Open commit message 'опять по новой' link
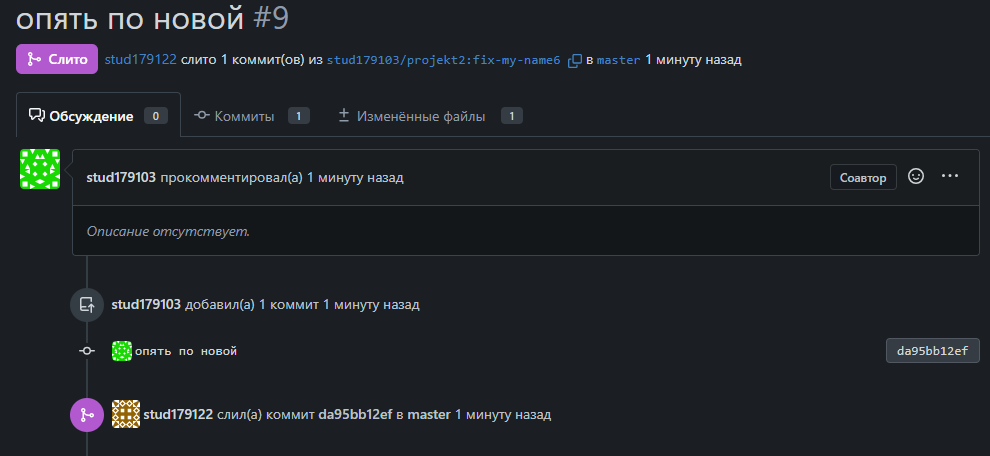The image size is (990, 456). (186, 351)
